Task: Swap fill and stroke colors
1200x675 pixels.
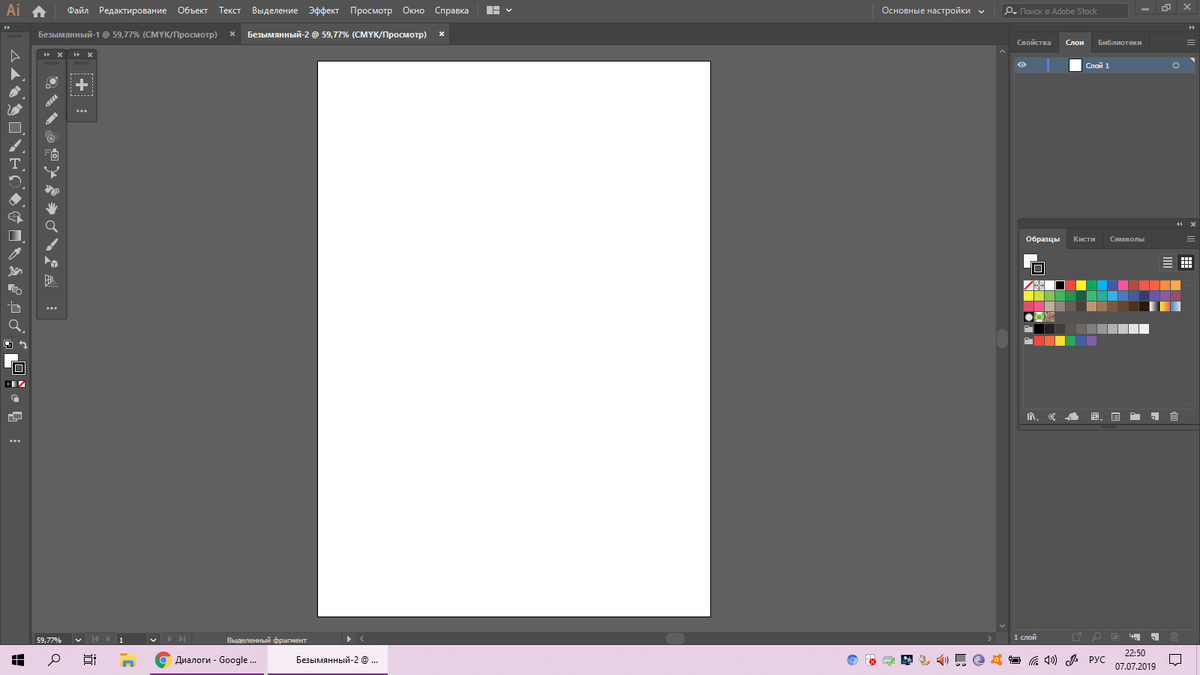Action: [x=23, y=345]
